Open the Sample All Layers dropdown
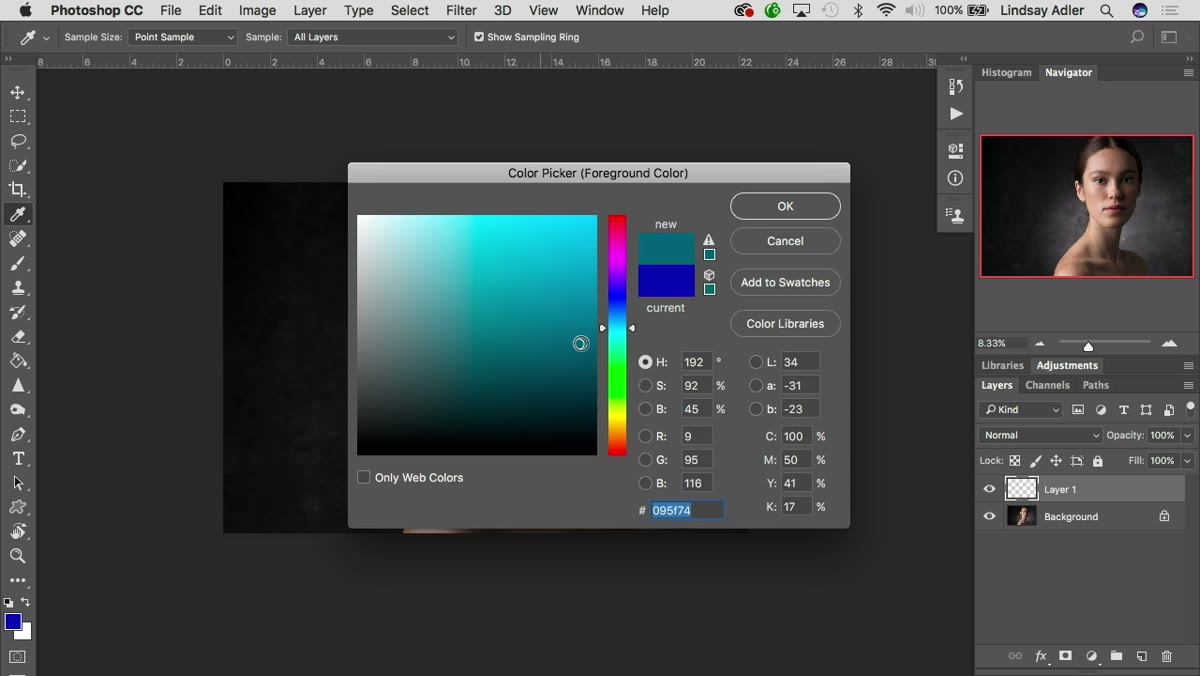The width and height of the screenshot is (1200, 676). [373, 37]
